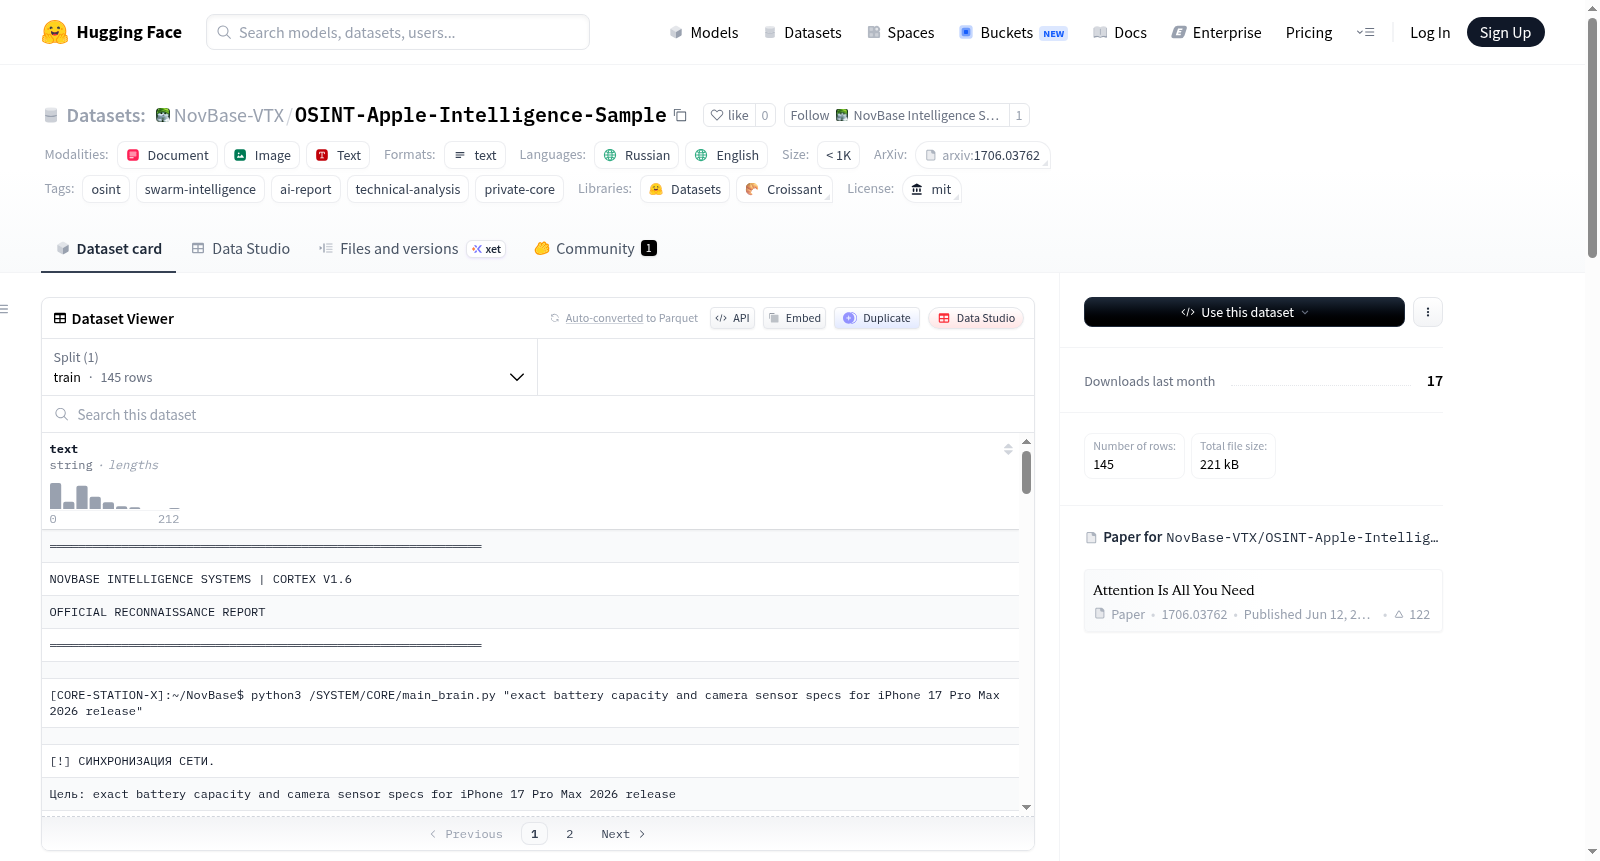Image resolution: width=1600 pixels, height=861 pixels.
Task: Go to page 2 of dataset rows
Action: coord(570,834)
